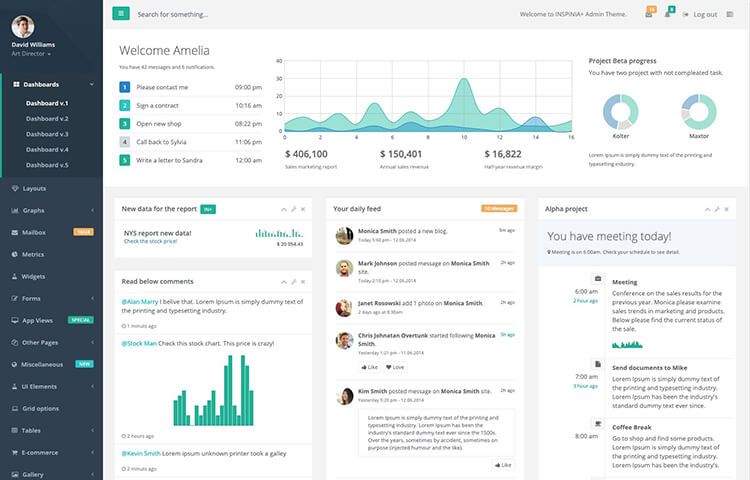Select Dashboard v.2 menu item
Image resolution: width=750 pixels, height=480 pixels.
click(47, 119)
